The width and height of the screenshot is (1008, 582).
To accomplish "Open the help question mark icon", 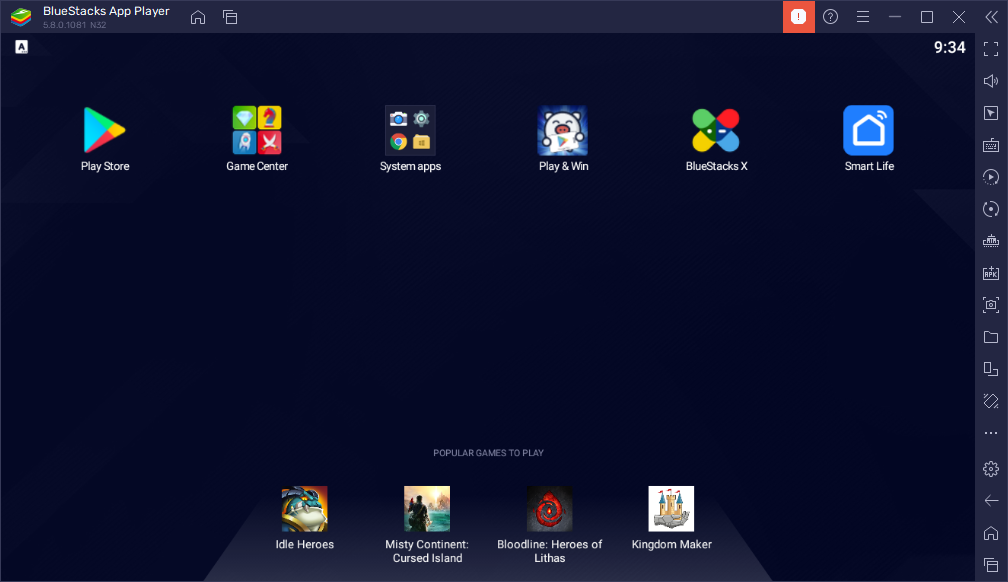I will point(830,17).
